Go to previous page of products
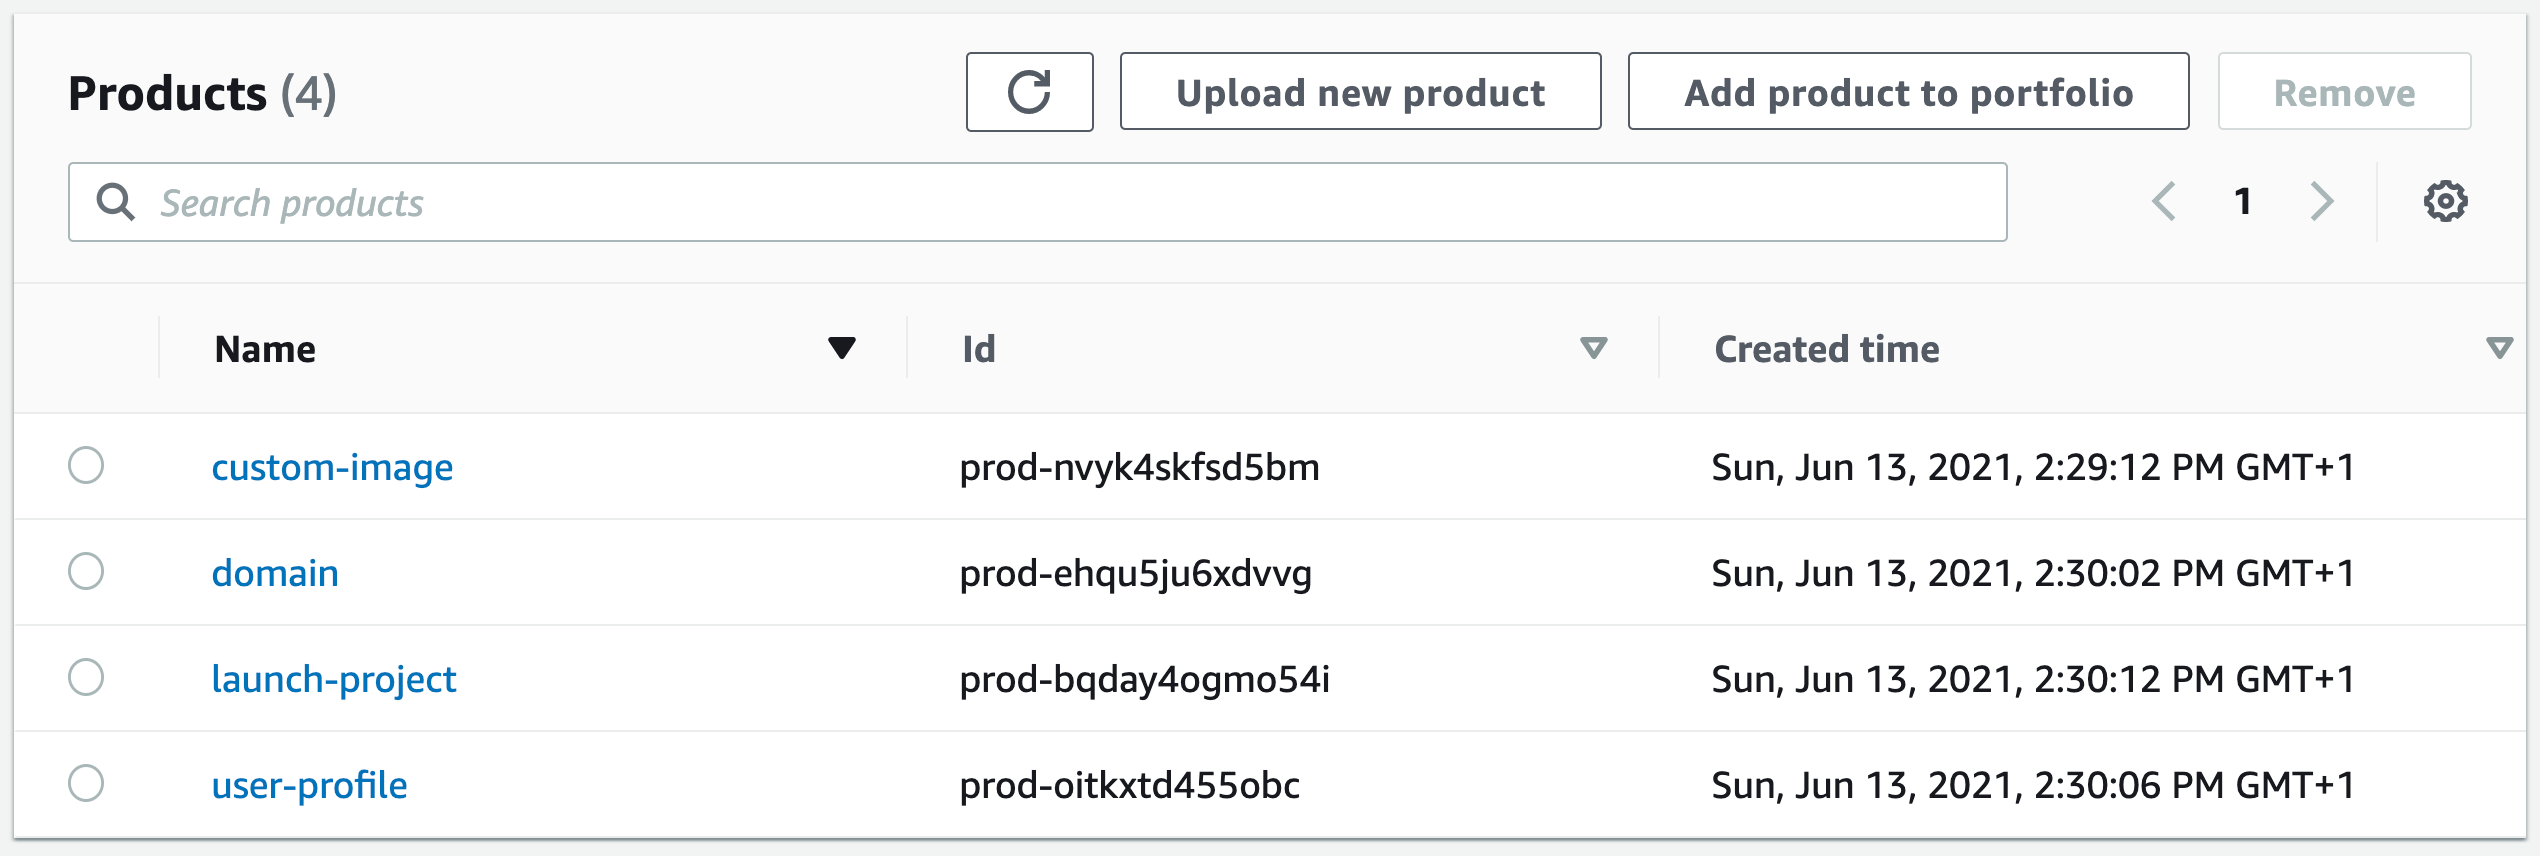2540x856 pixels. (x=2164, y=202)
